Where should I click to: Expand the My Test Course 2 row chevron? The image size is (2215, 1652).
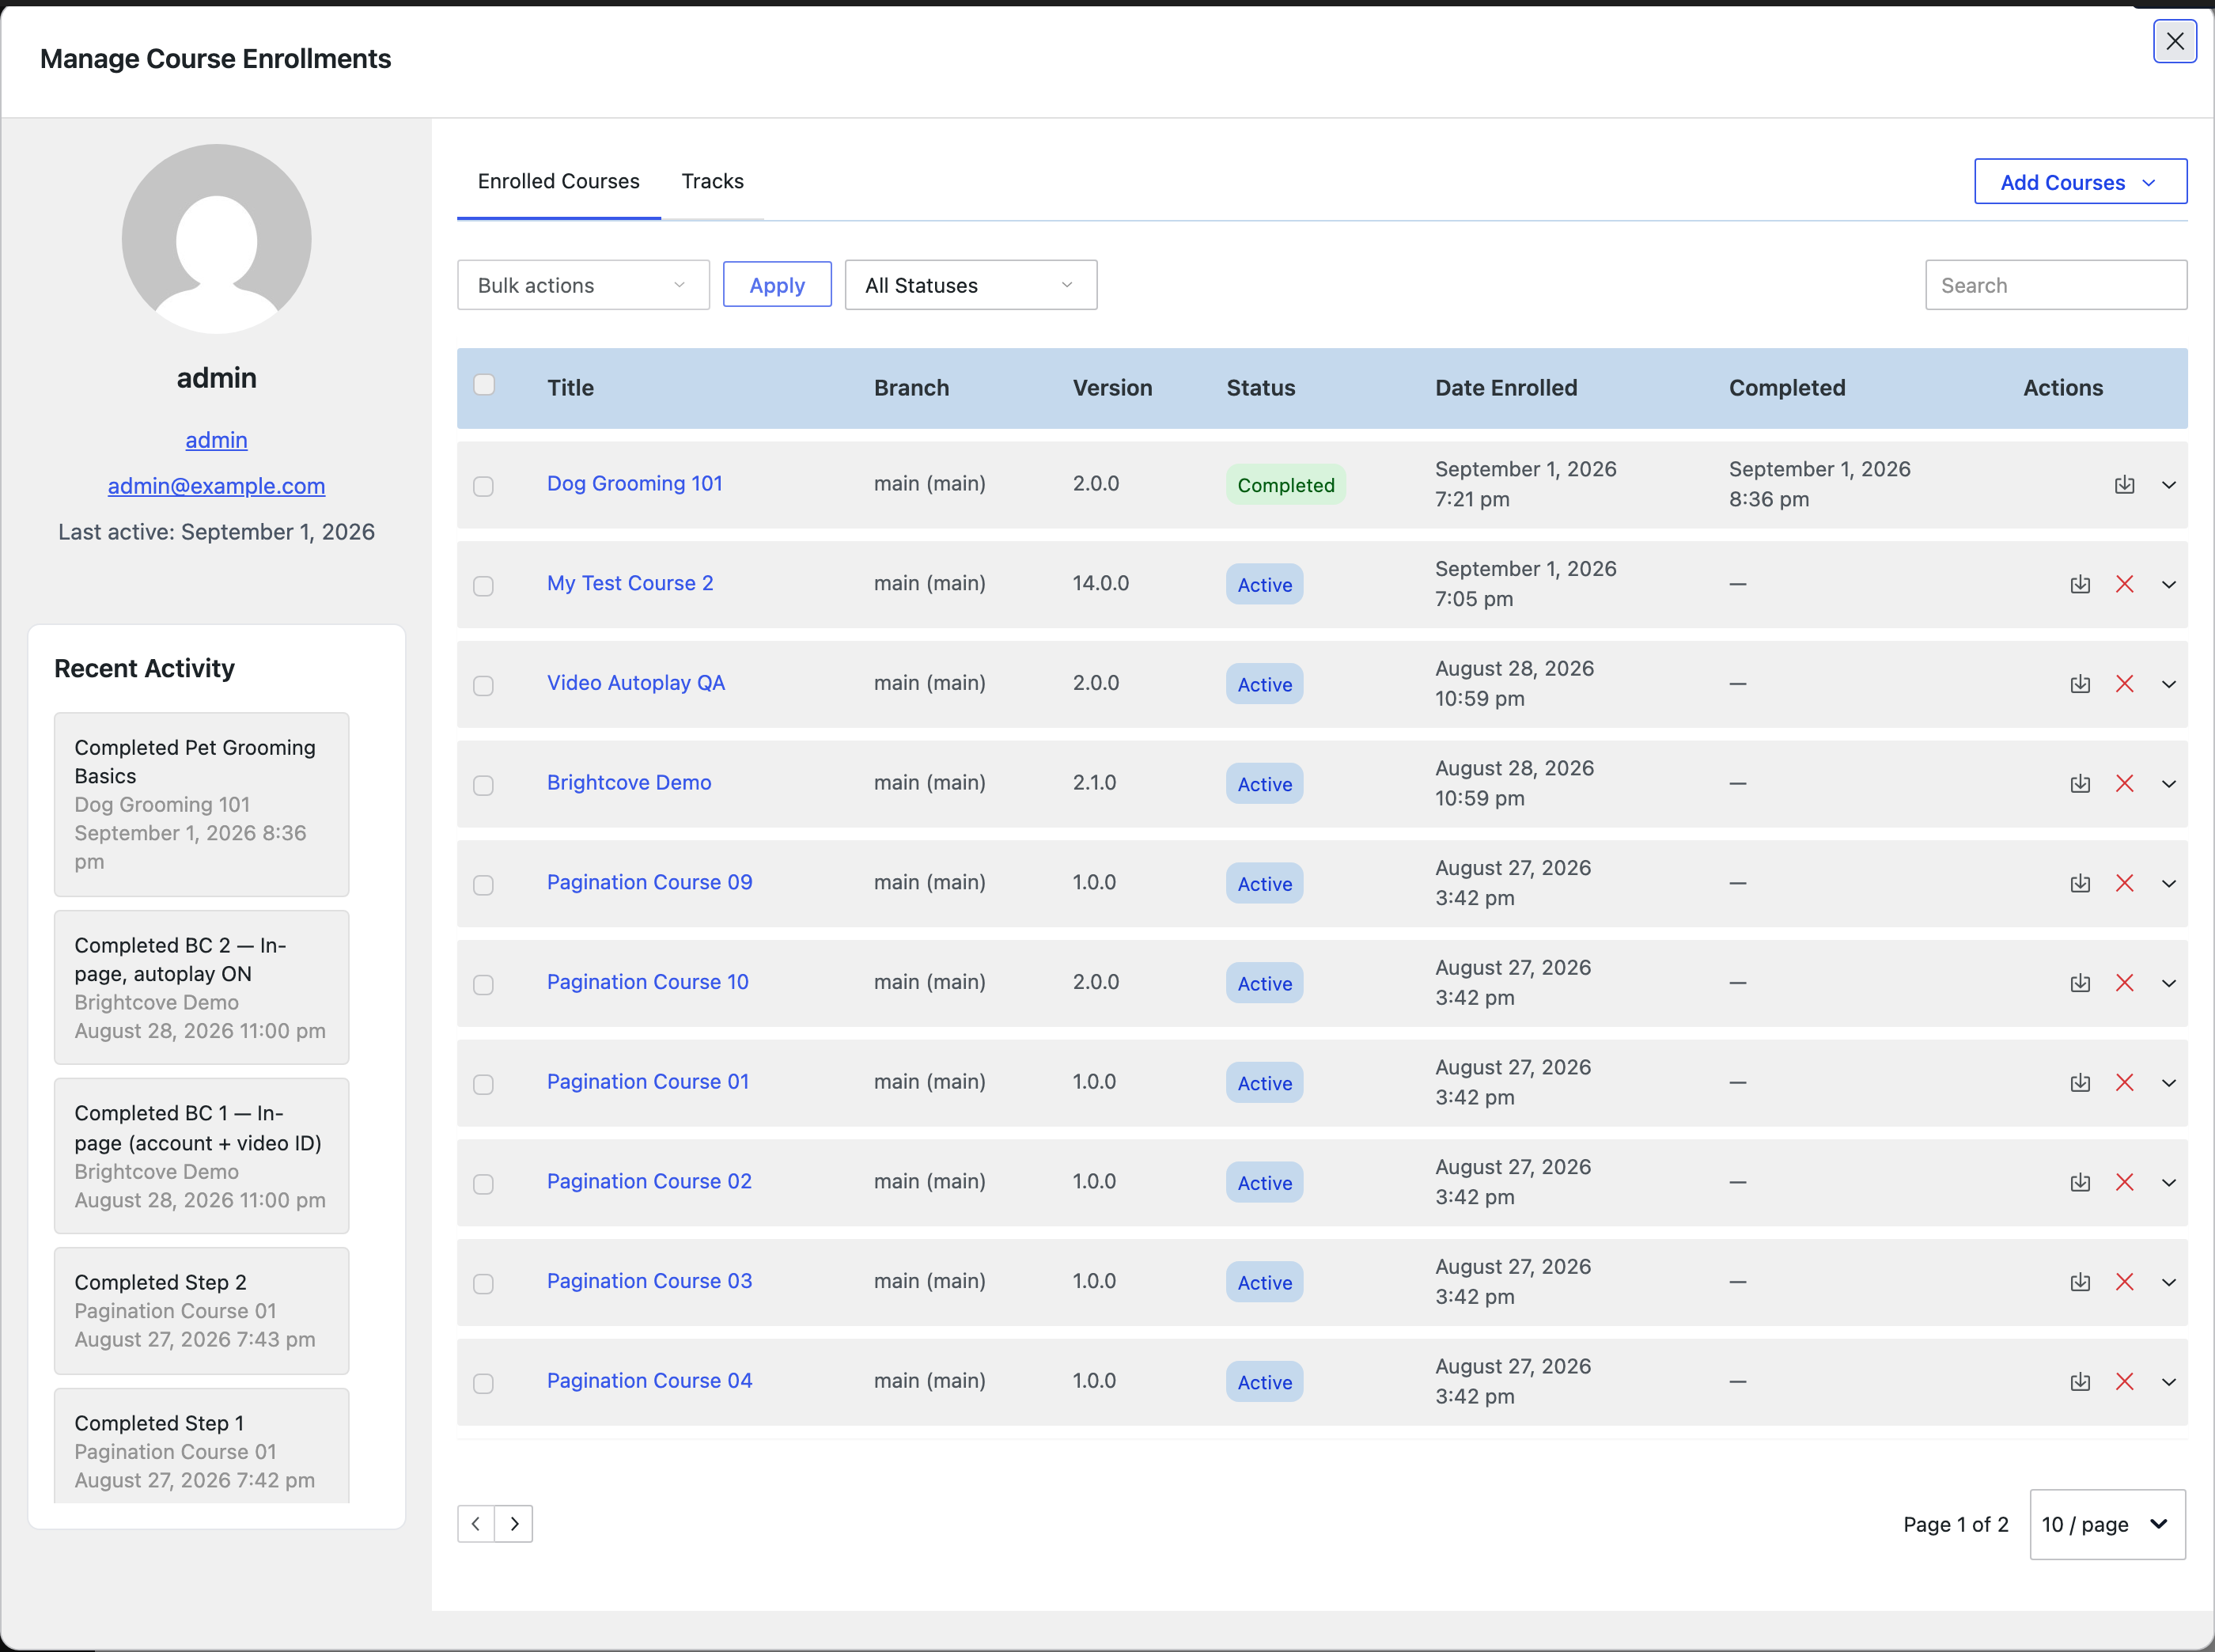(x=2168, y=584)
